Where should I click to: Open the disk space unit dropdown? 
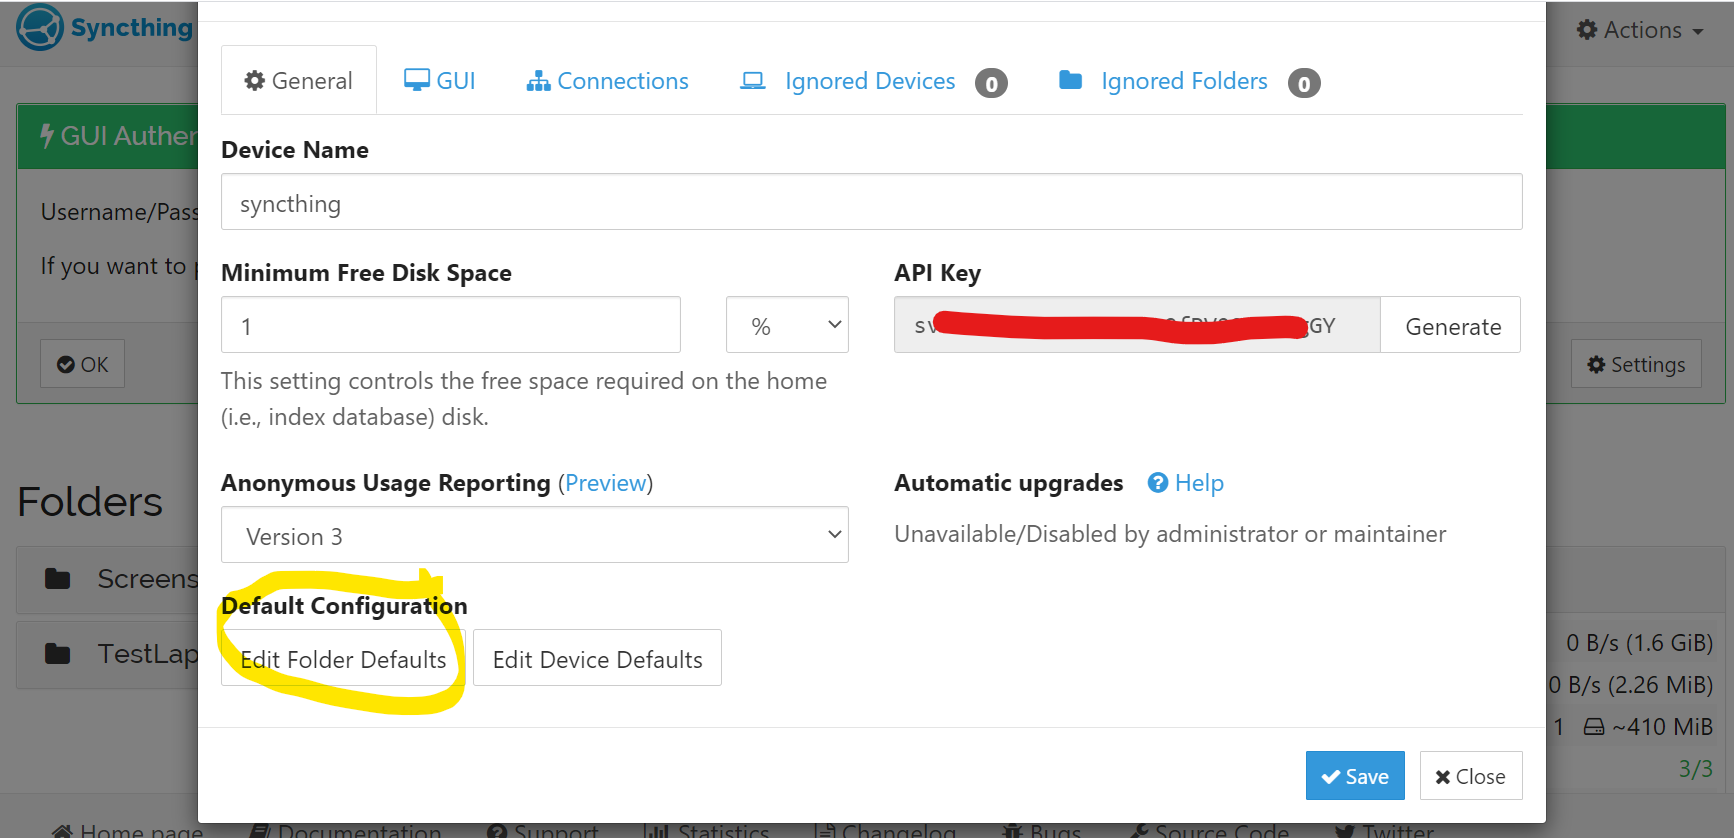(x=787, y=325)
